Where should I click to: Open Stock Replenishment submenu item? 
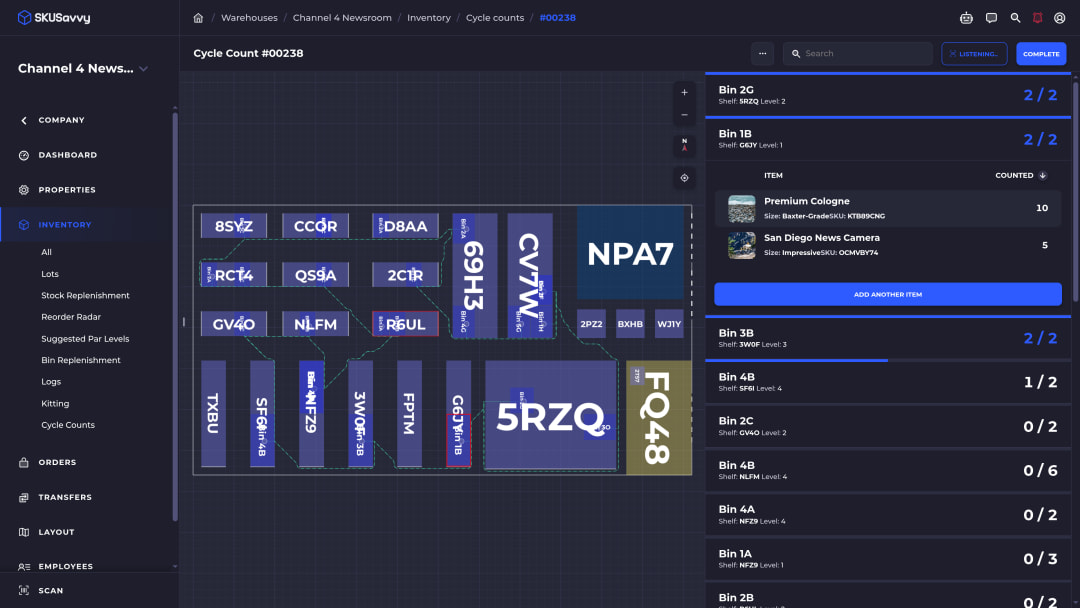coord(85,295)
